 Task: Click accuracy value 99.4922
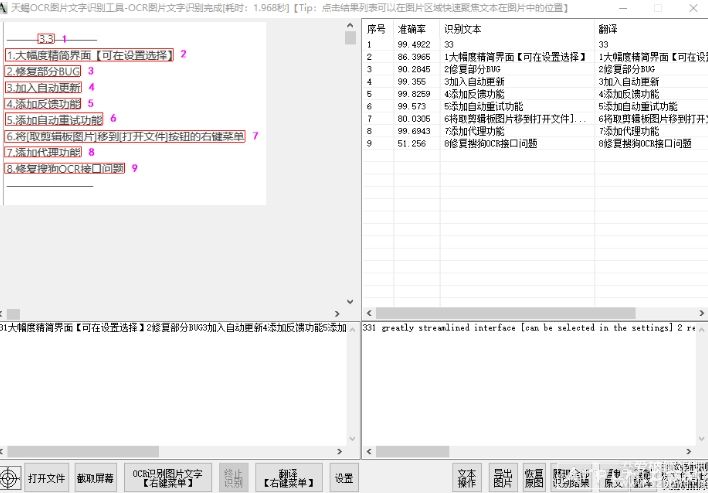(414, 44)
